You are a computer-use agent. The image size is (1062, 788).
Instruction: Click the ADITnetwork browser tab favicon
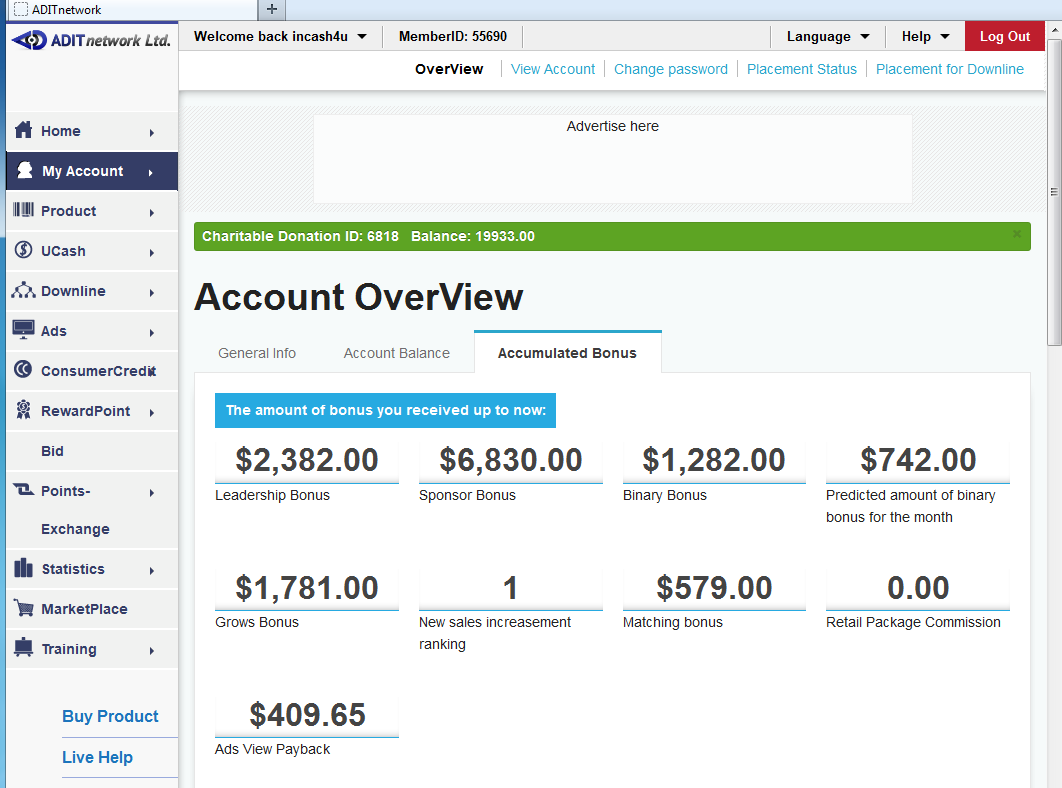[21, 9]
